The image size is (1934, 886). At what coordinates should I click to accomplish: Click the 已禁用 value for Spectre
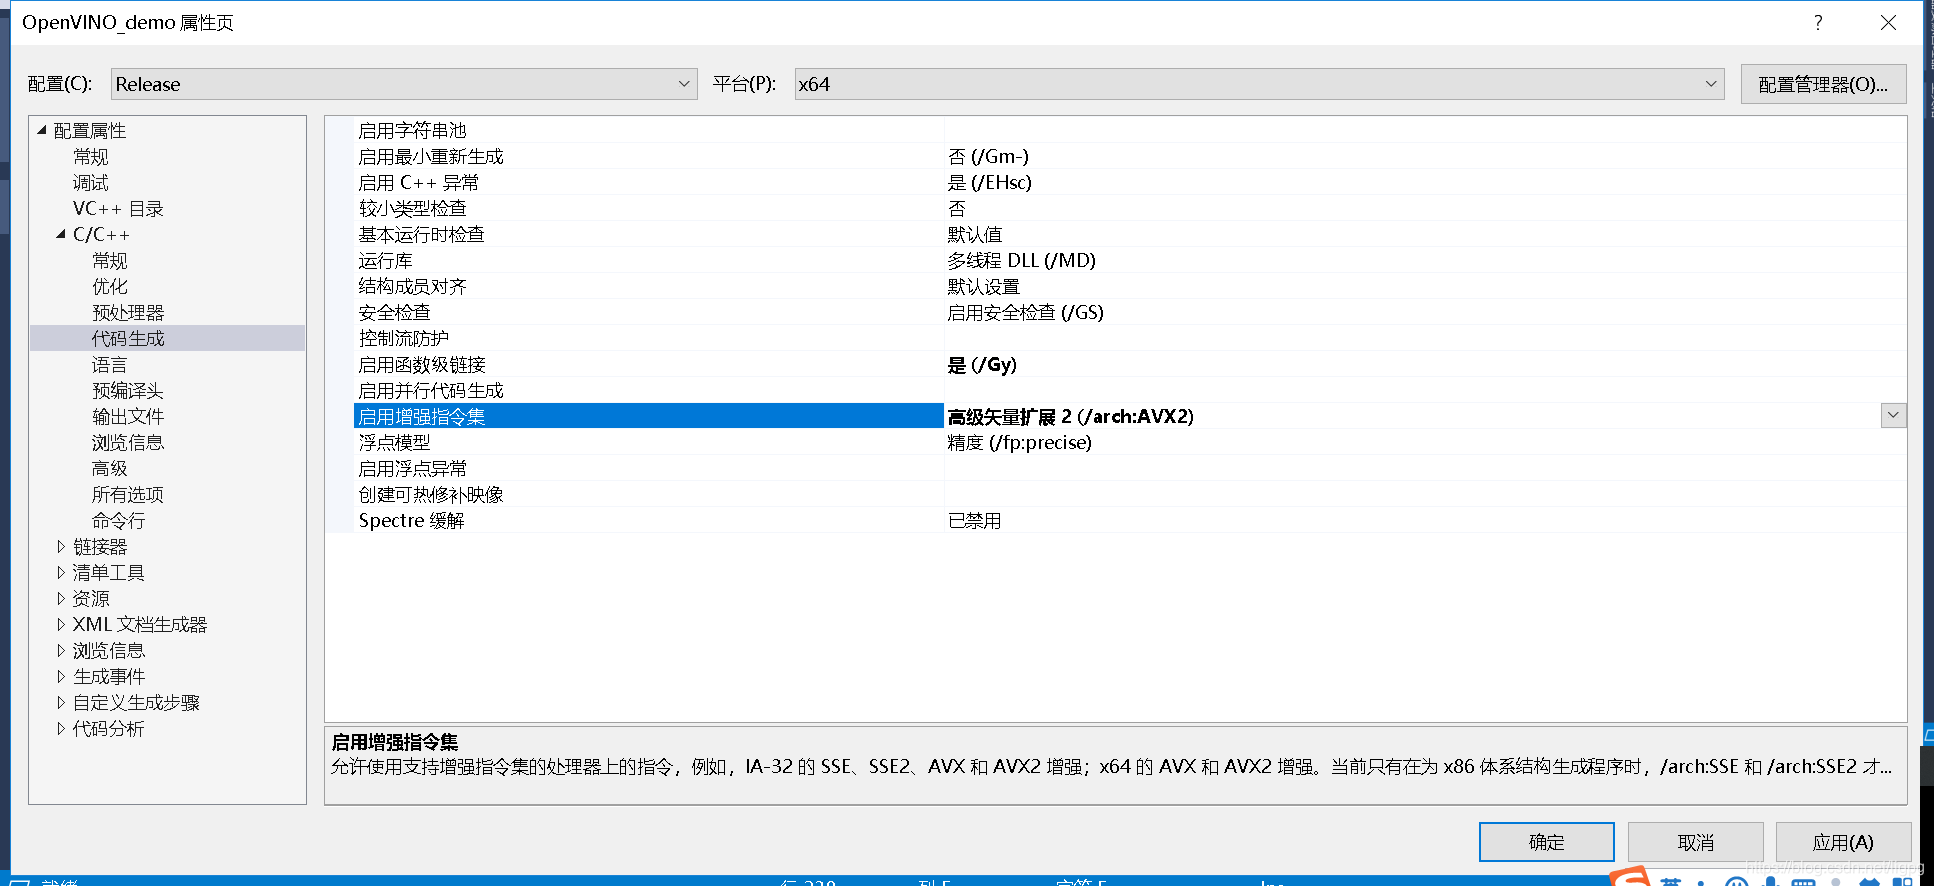(974, 520)
